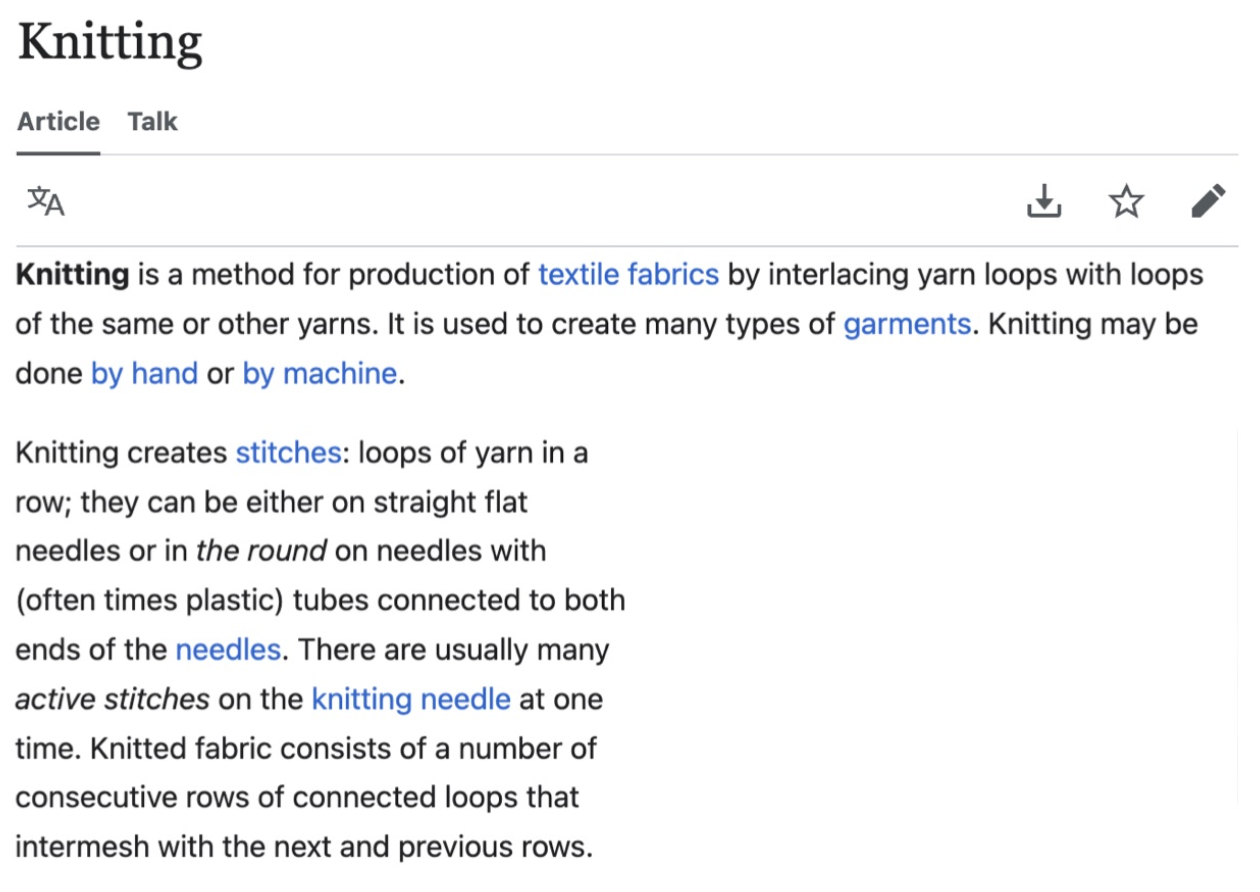1260x892 pixels.
Task: Switch to the Talk tab
Action: point(152,122)
